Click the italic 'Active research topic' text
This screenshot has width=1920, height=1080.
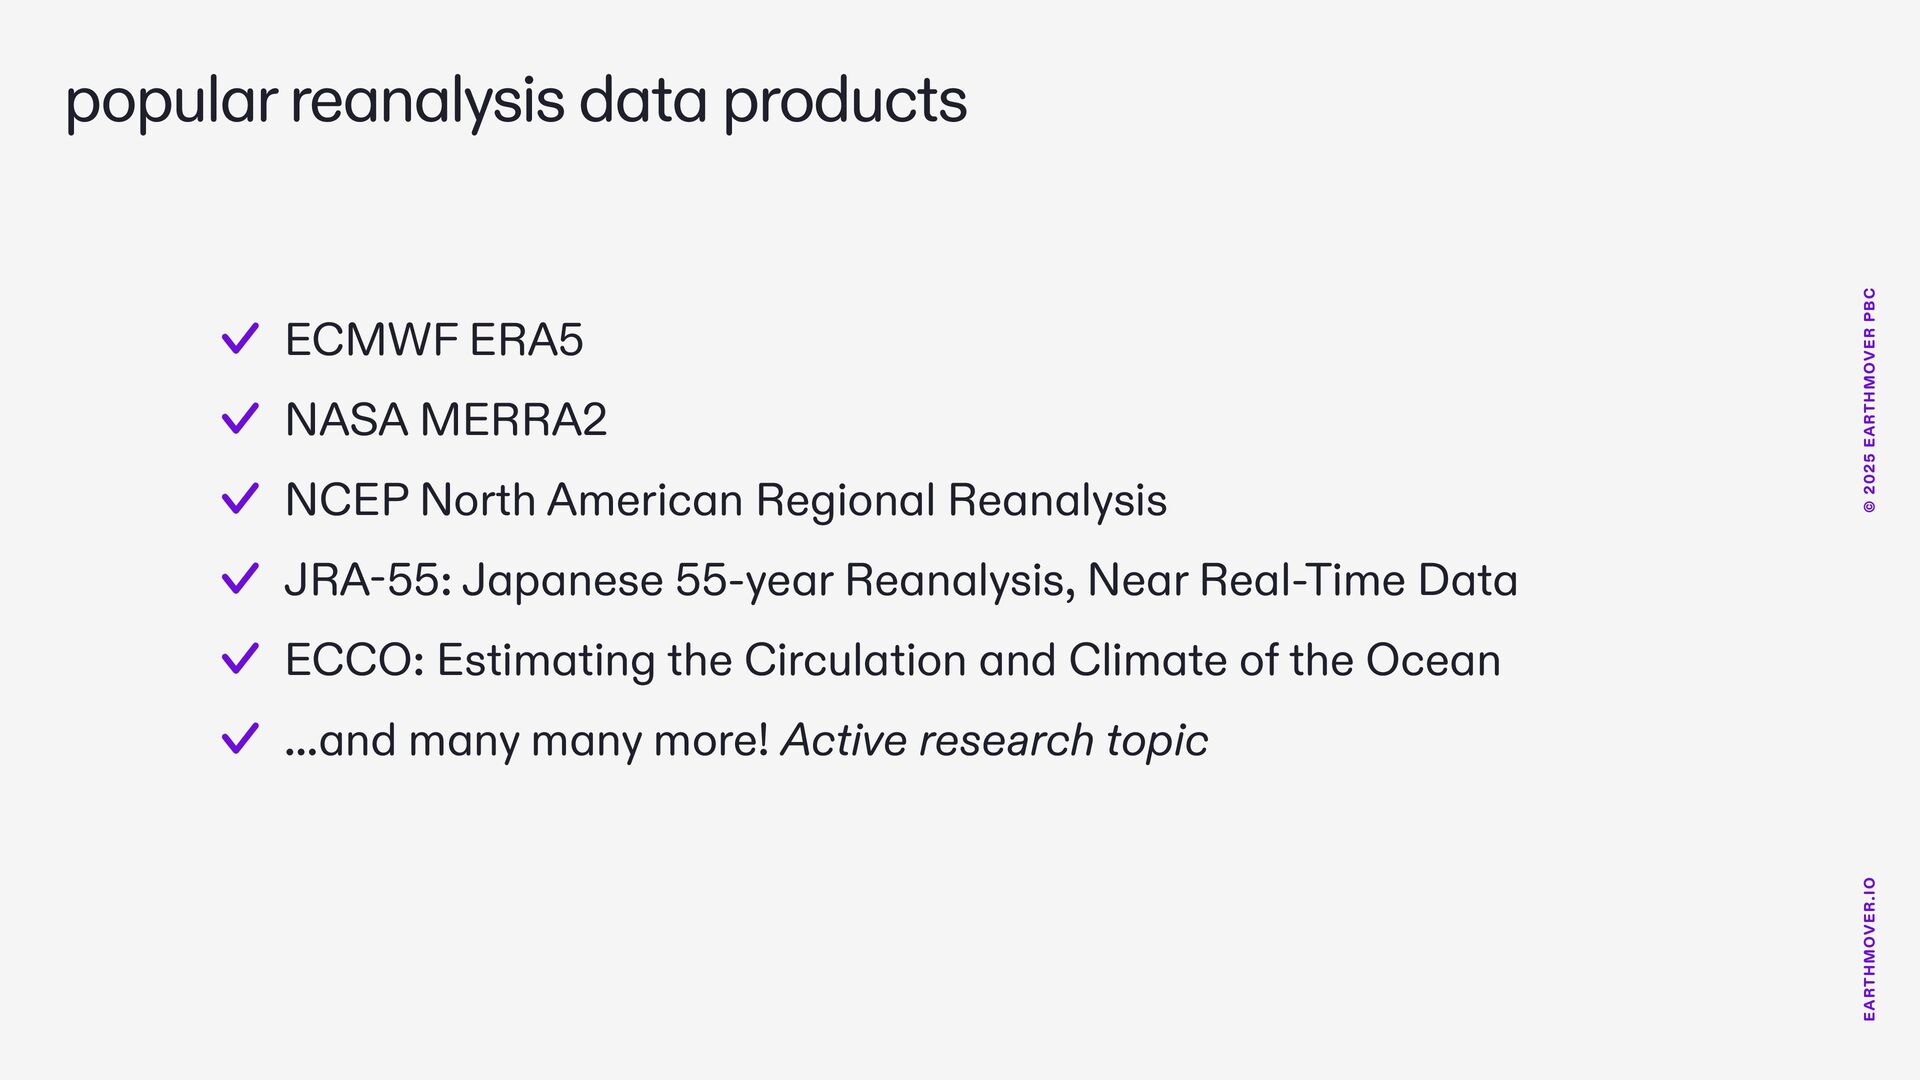coord(994,741)
